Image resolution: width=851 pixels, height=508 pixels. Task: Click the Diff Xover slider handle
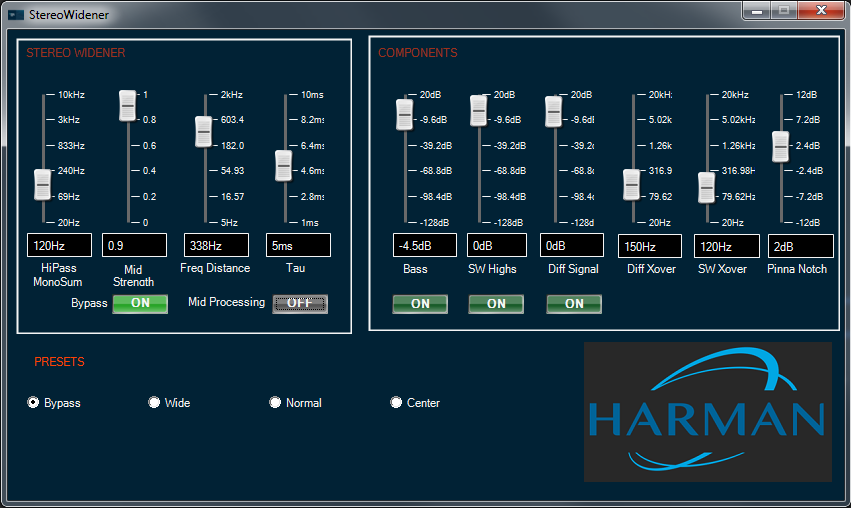[x=632, y=185]
